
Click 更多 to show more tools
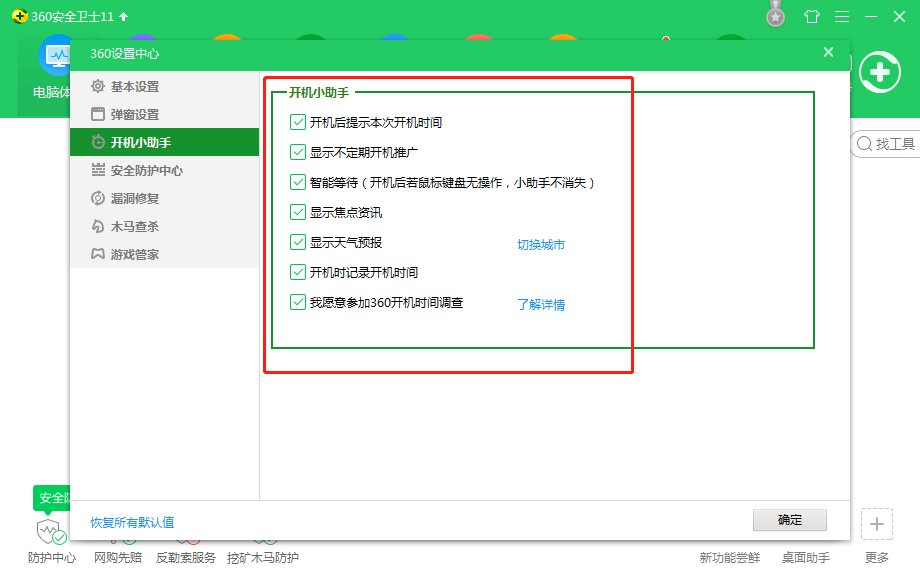[x=876, y=557]
